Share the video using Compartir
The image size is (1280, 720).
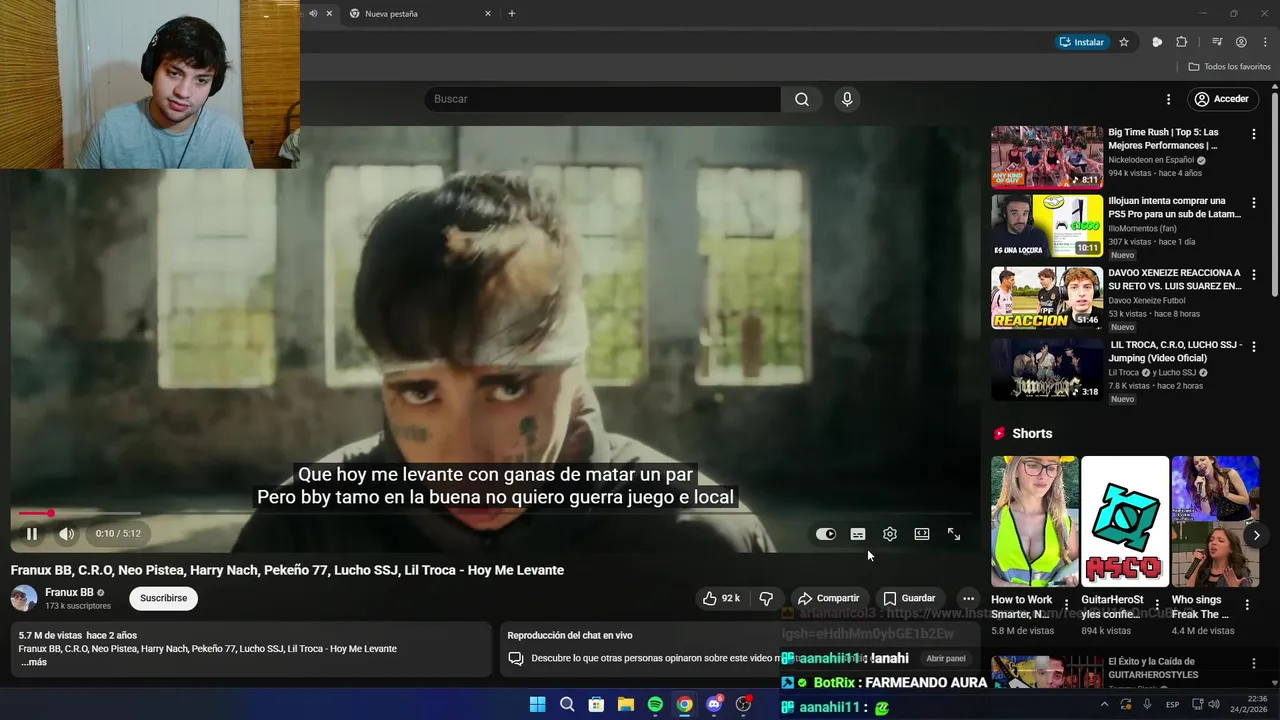coord(828,598)
